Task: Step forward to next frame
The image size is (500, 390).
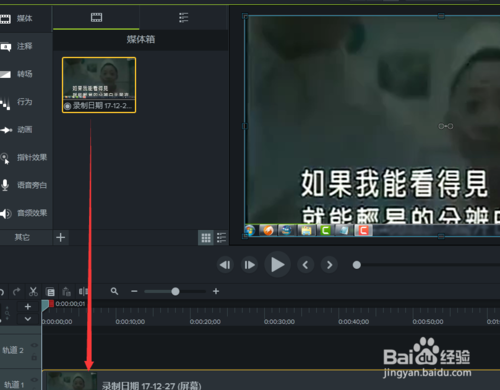Action: point(249,265)
